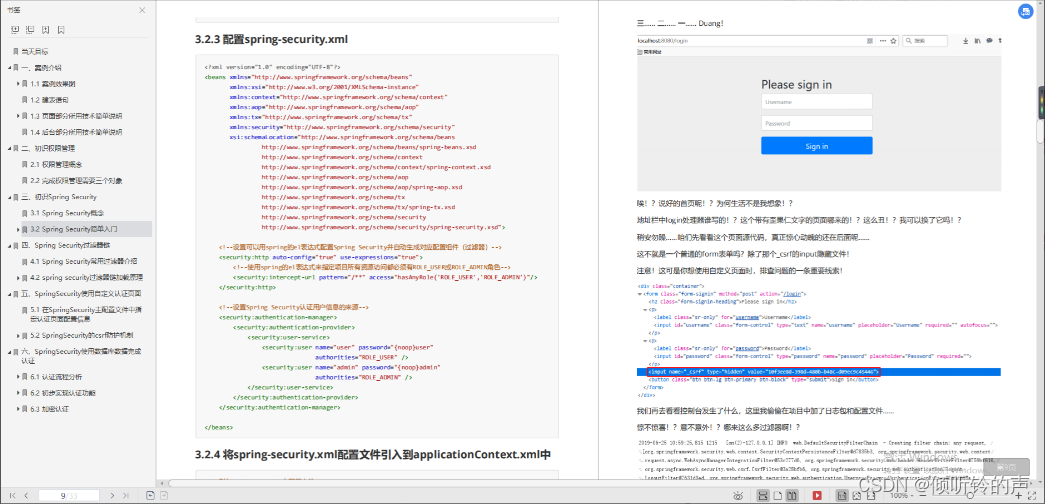This screenshot has width=1045, height=504.
Task: Enable continuous page scrolling view
Action: coord(764,495)
